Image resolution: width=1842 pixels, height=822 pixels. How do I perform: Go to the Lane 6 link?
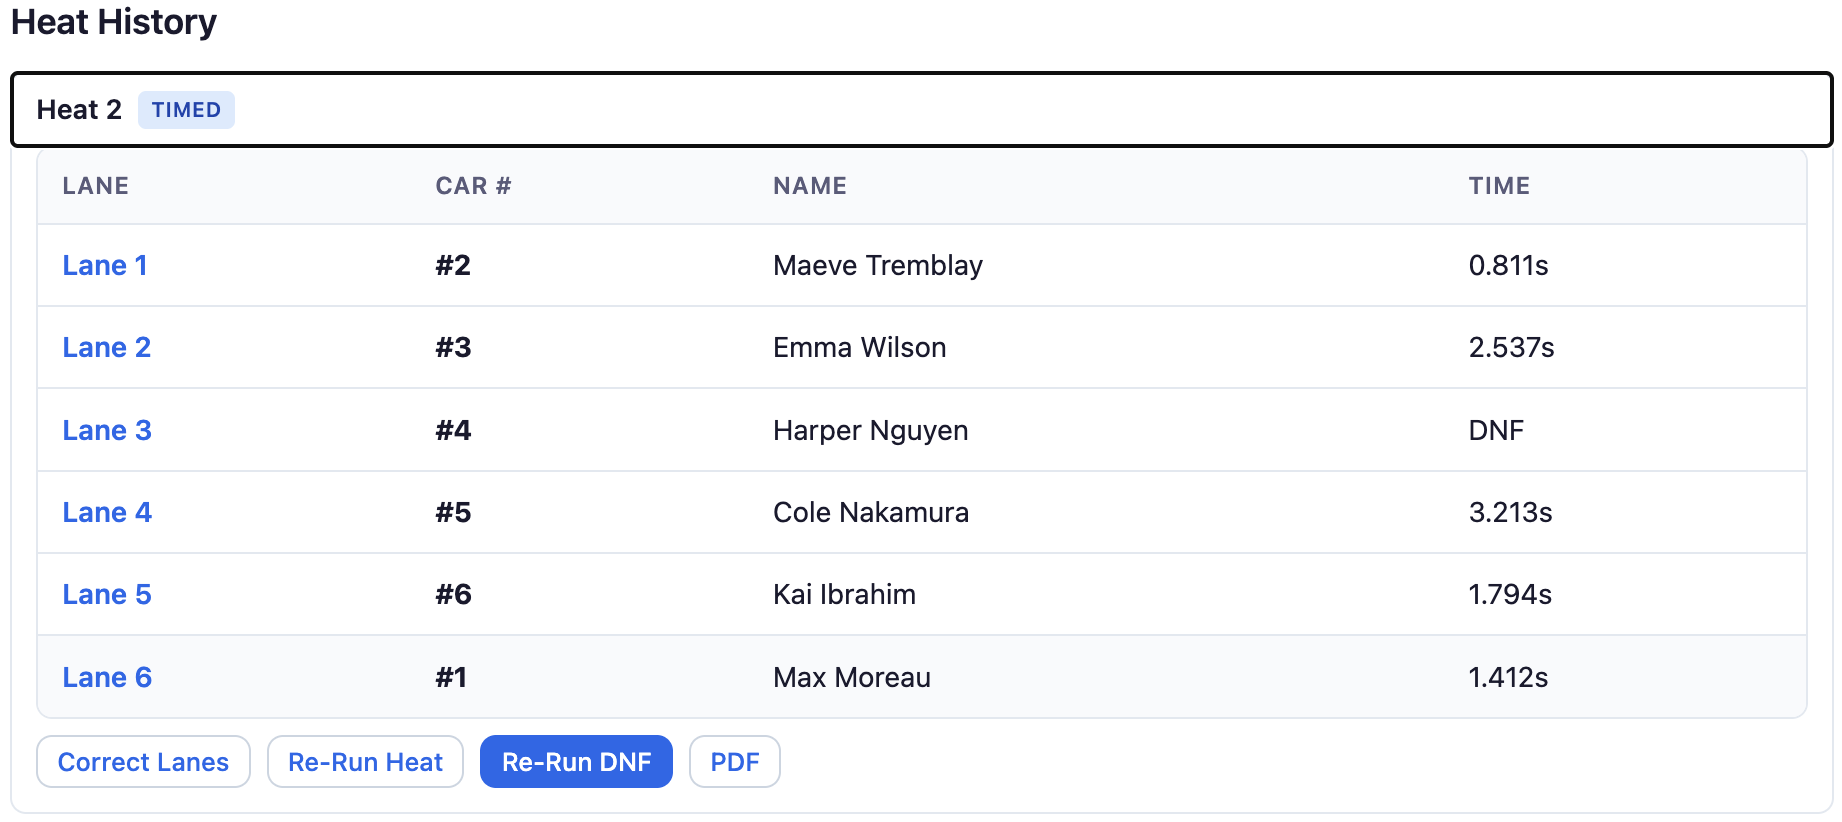107,678
